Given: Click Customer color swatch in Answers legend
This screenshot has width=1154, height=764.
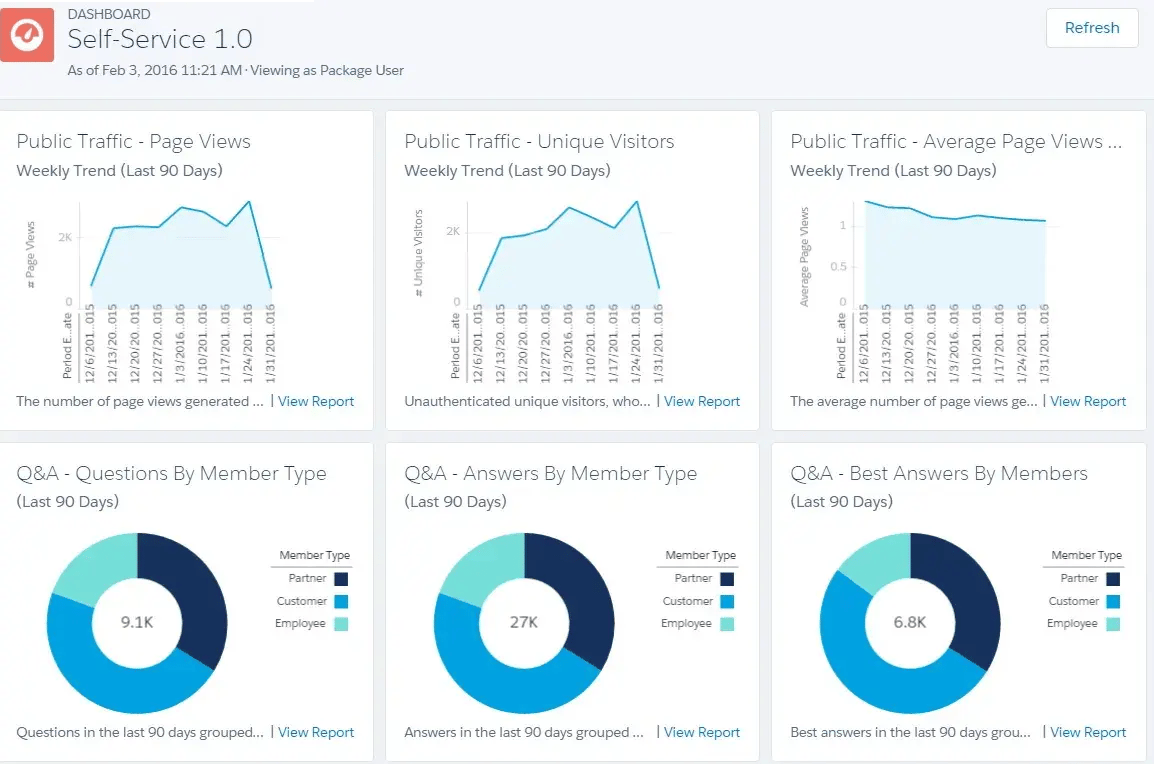Looking at the screenshot, I should pyautogui.click(x=727, y=602).
